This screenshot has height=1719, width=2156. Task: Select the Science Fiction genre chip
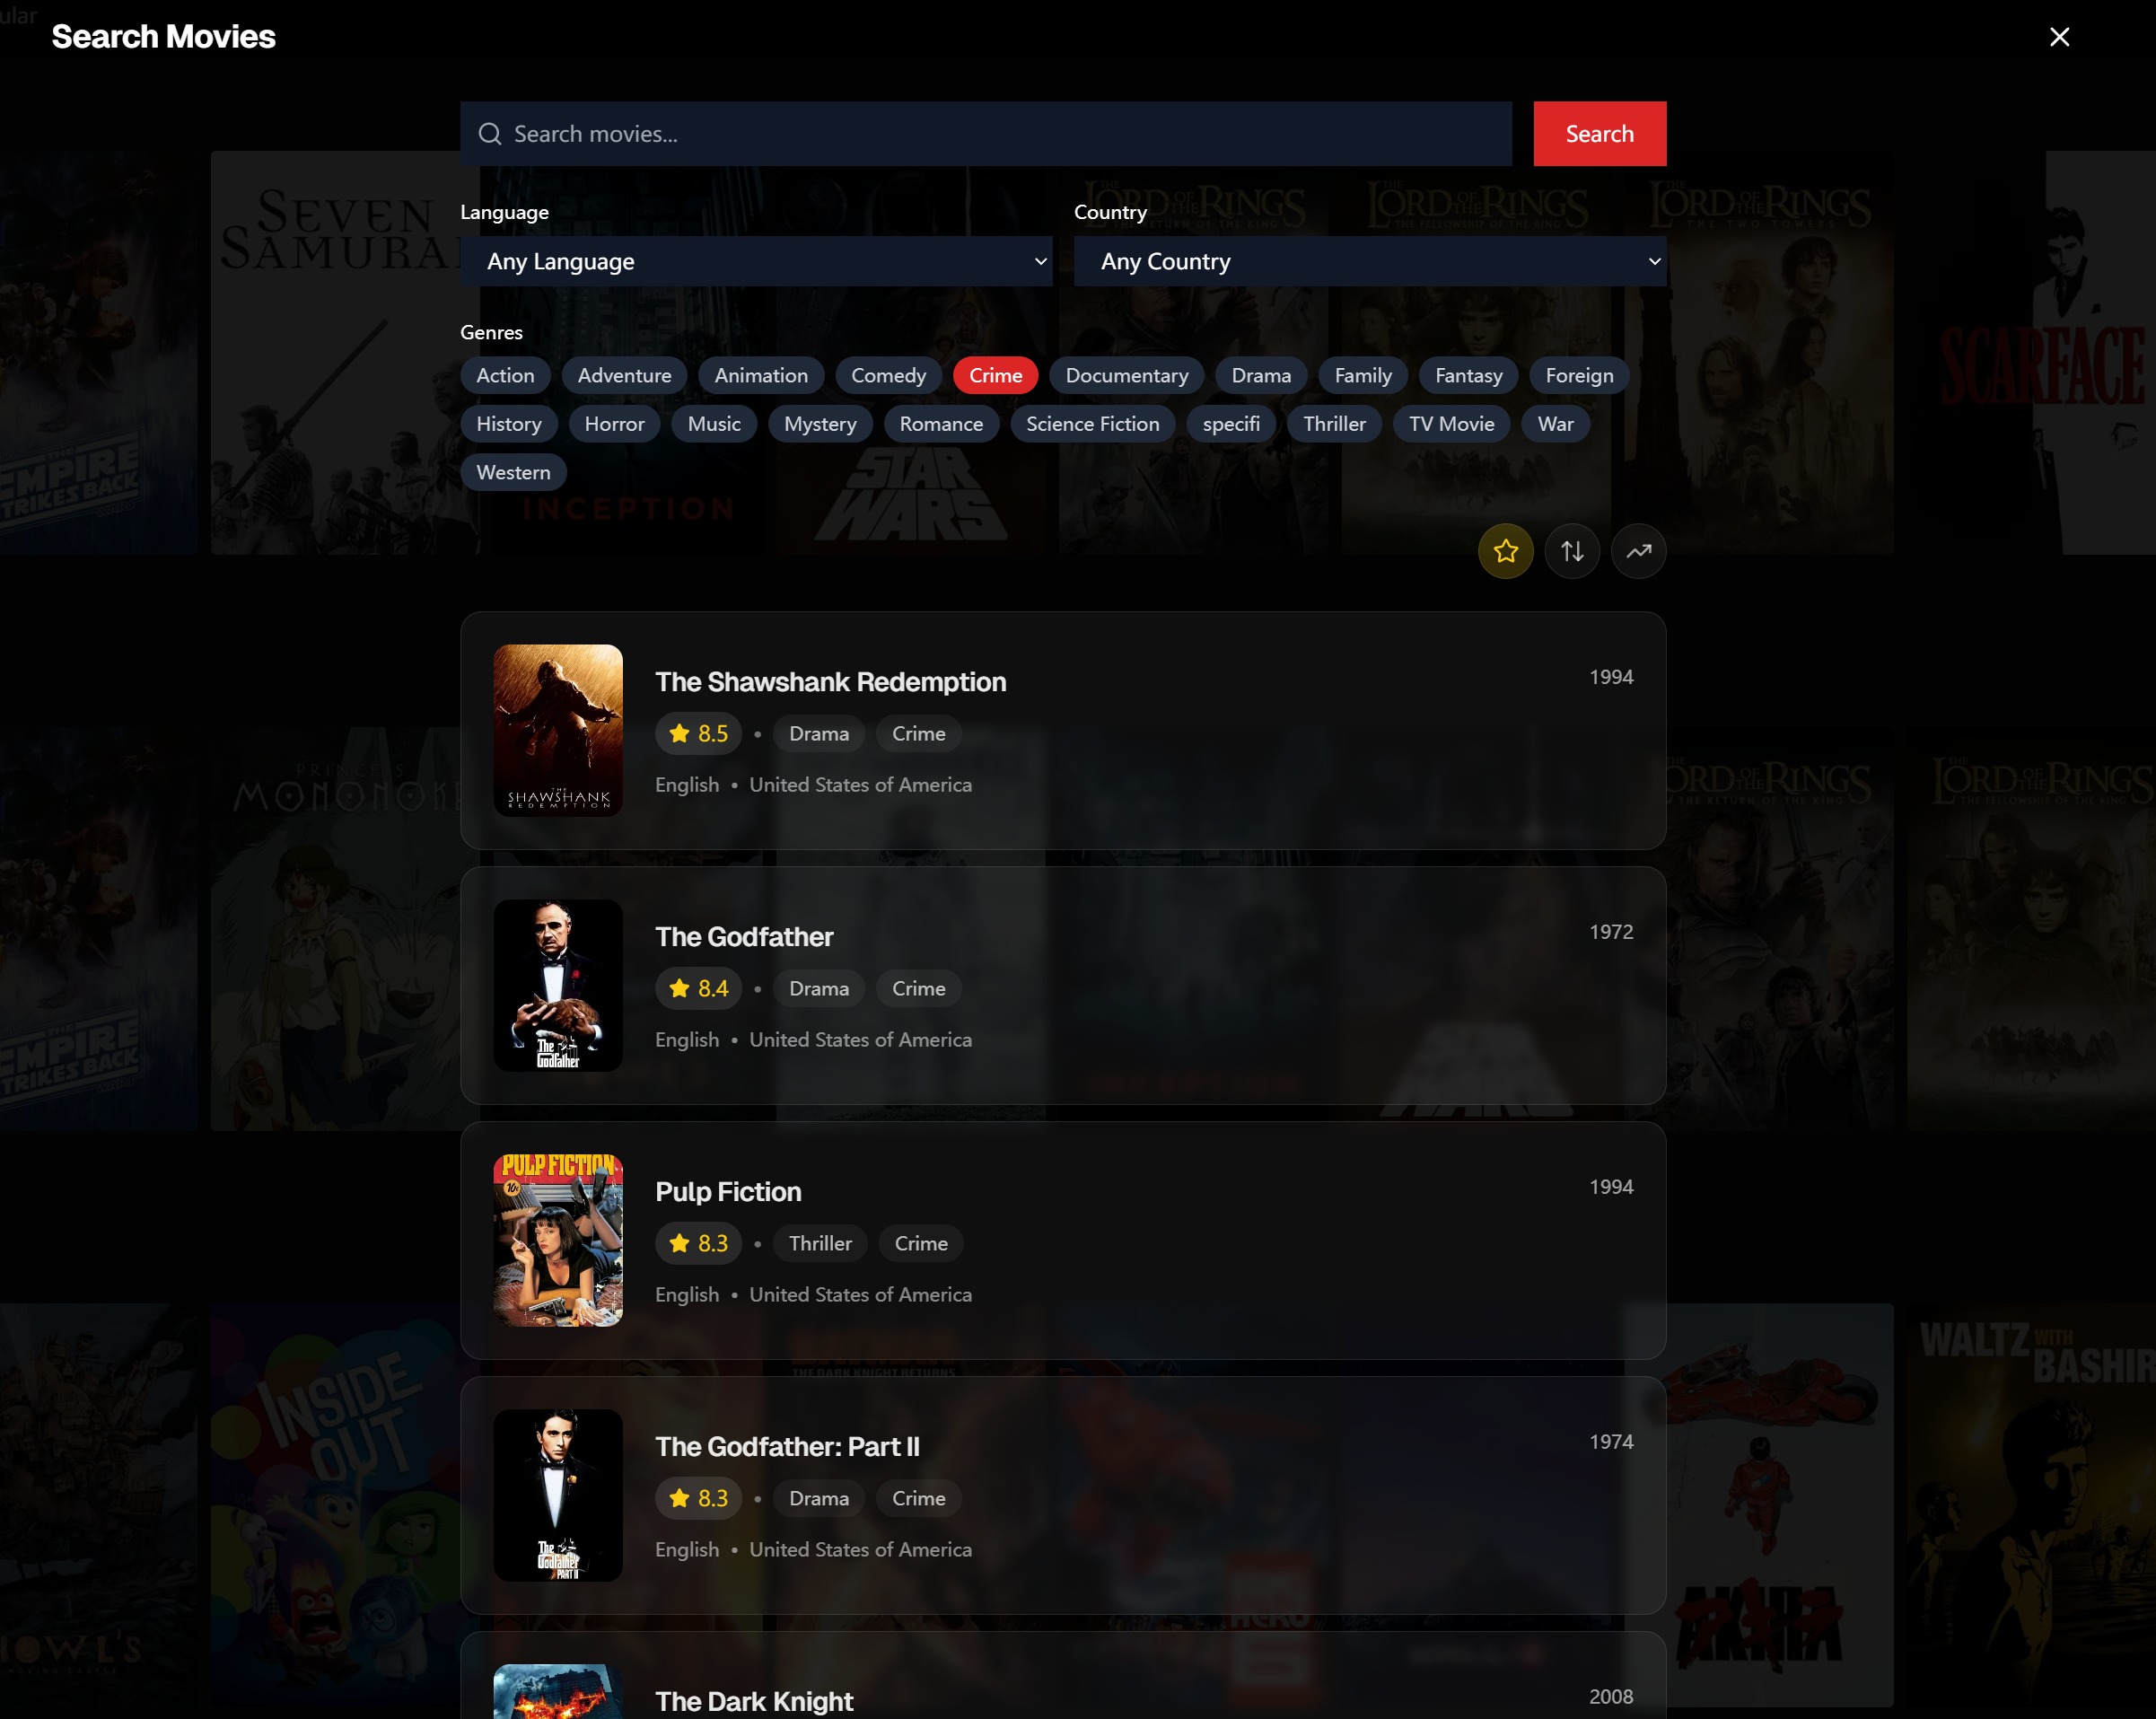pos(1093,424)
